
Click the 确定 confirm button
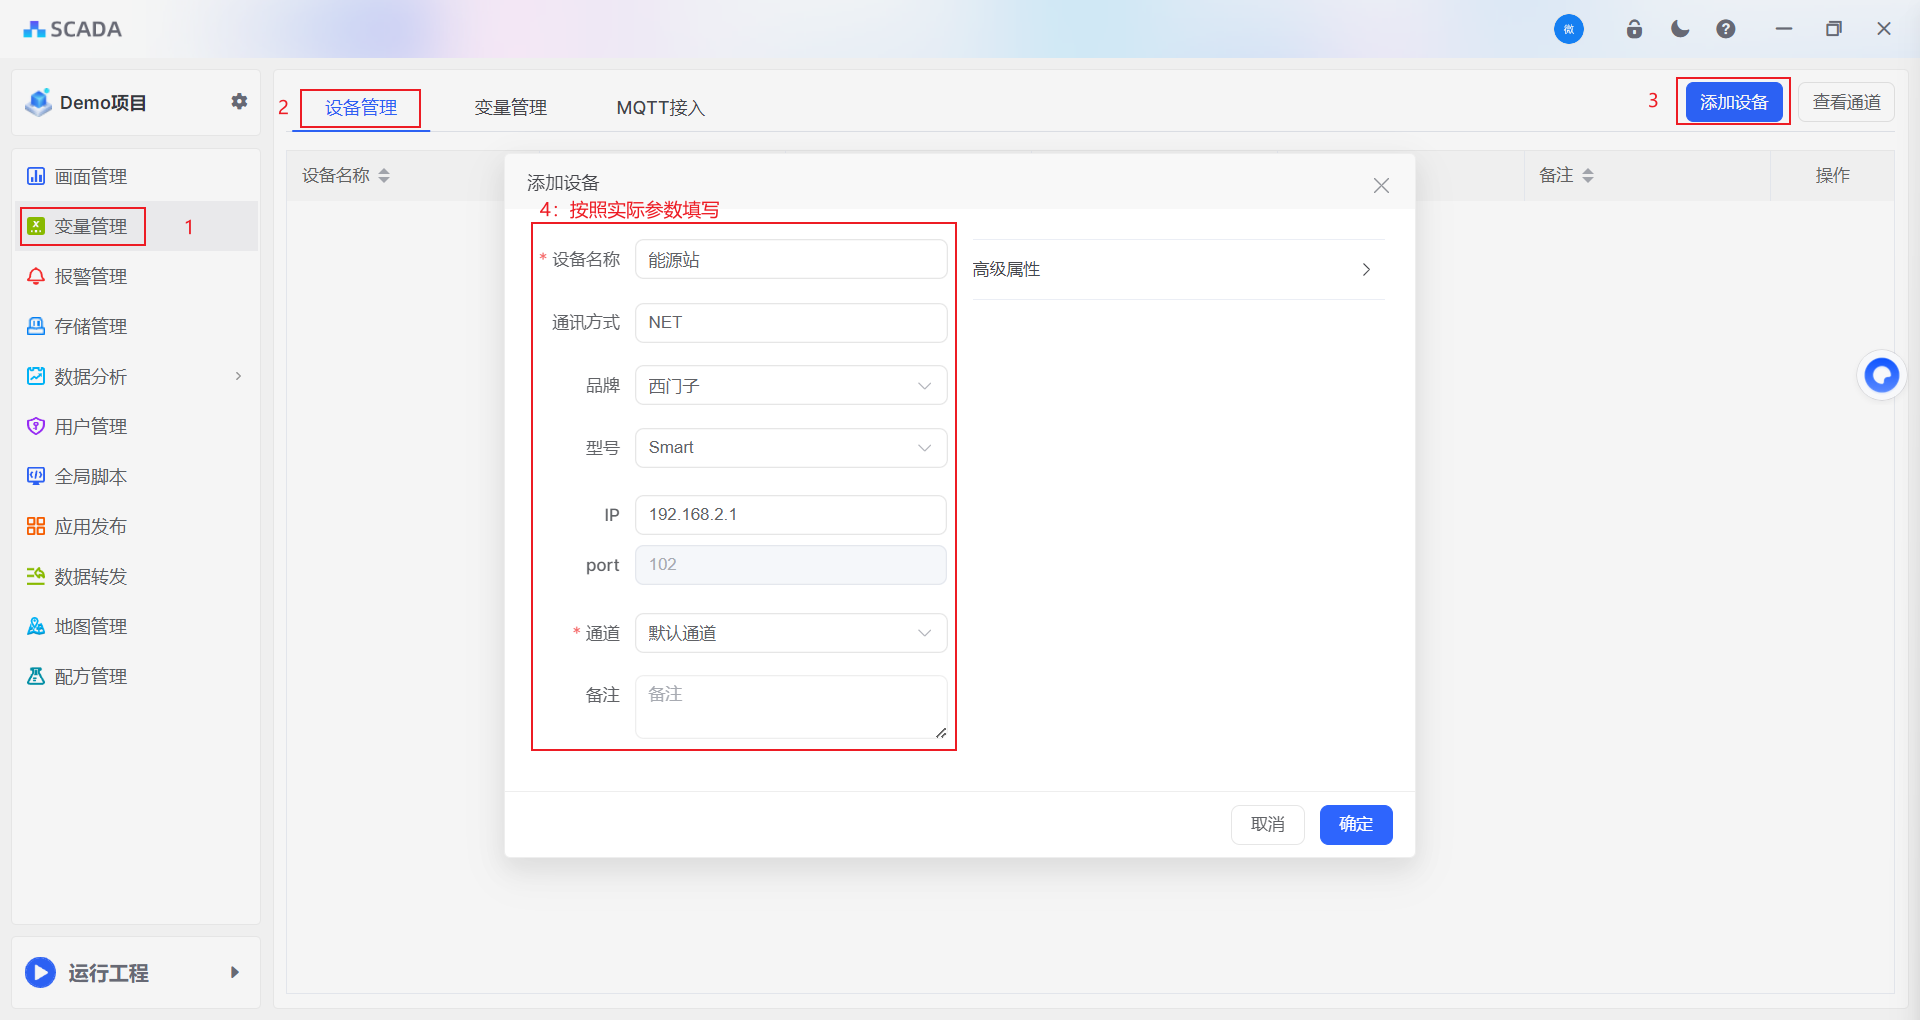pyautogui.click(x=1355, y=824)
